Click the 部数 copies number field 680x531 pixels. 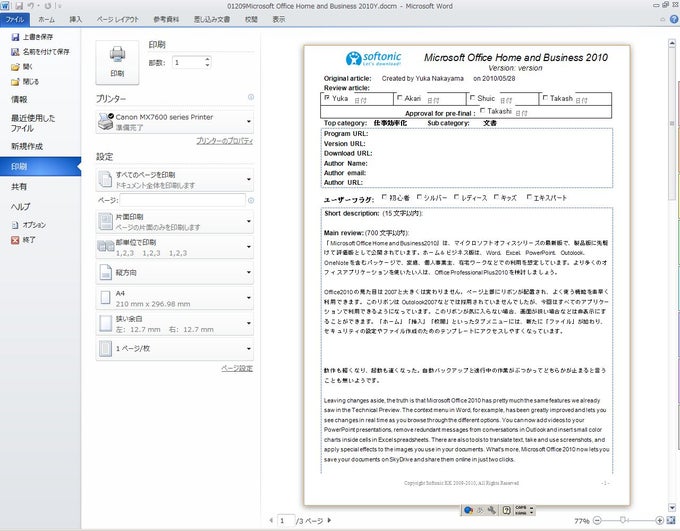[188, 62]
